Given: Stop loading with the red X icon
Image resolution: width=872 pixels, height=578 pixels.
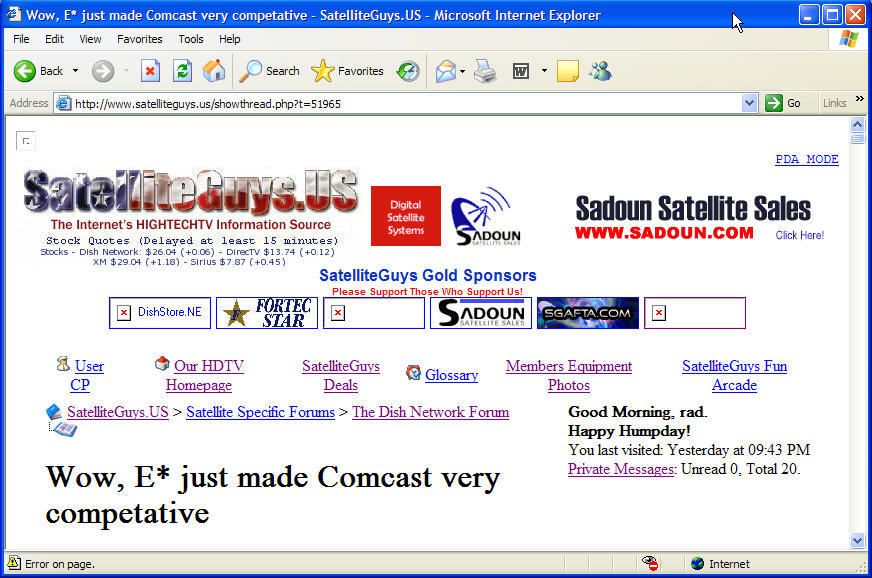Looking at the screenshot, I should click(150, 71).
